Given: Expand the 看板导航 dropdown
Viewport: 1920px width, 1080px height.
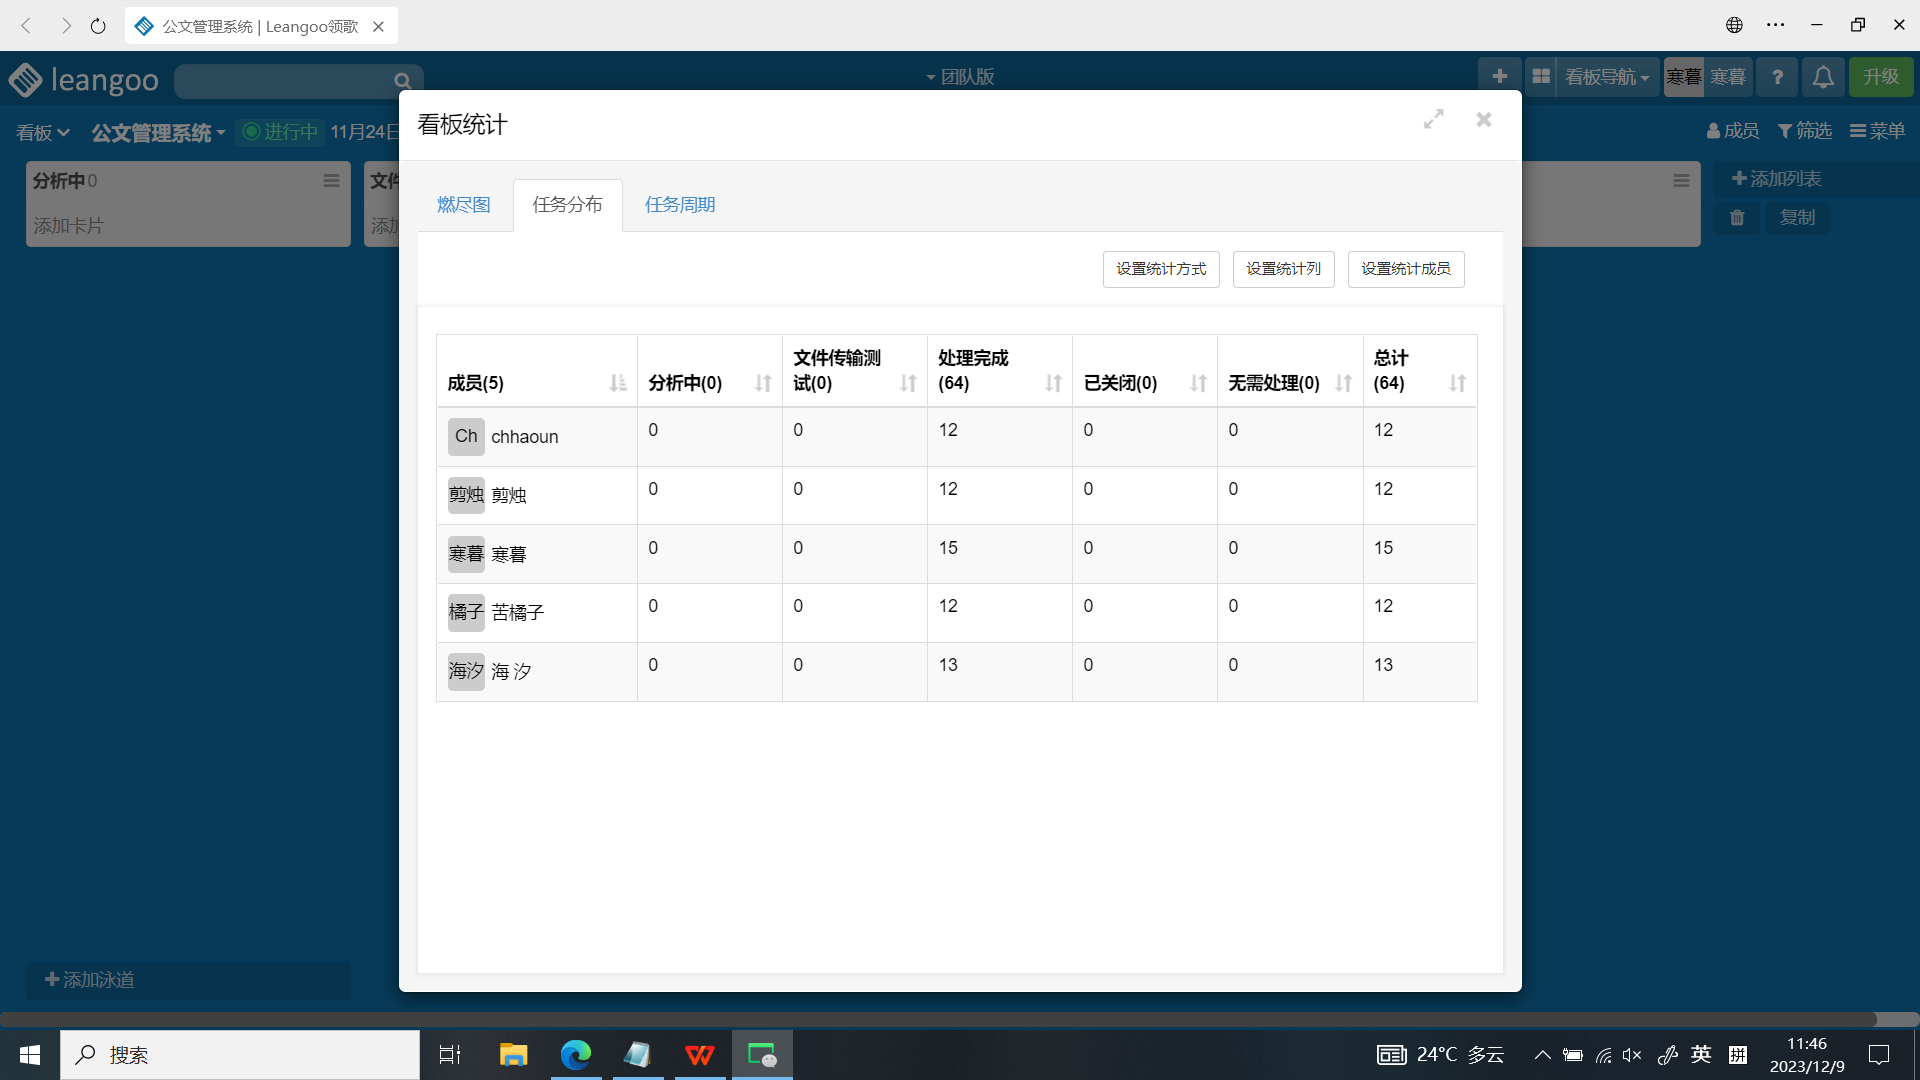Looking at the screenshot, I should [1607, 77].
